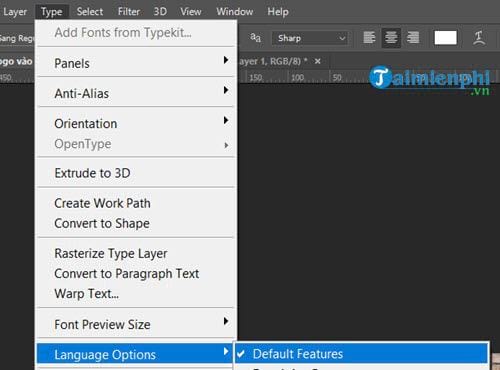Choose Rasterize Type Layer
This screenshot has width=500, height=370.
[136, 253]
